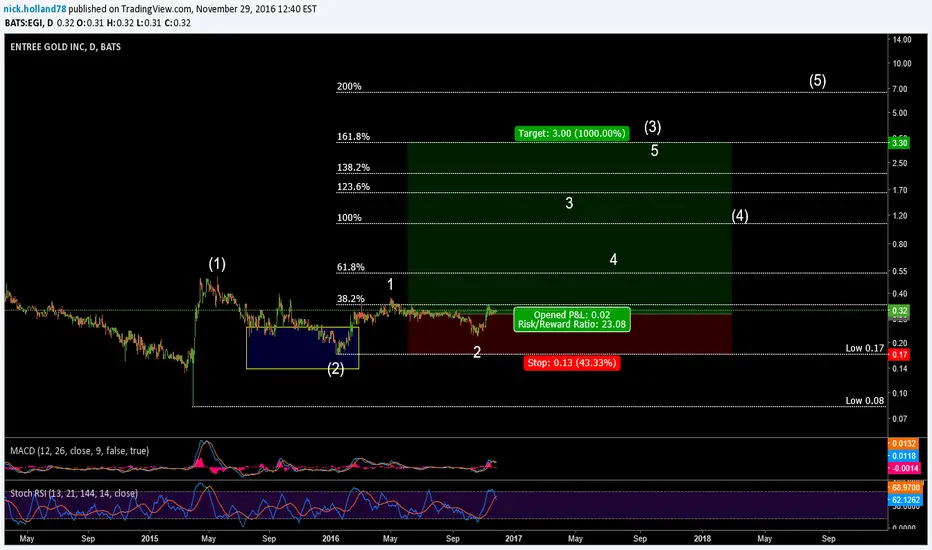Select the (1) wave label
The height and width of the screenshot is (550, 932).
click(217, 264)
